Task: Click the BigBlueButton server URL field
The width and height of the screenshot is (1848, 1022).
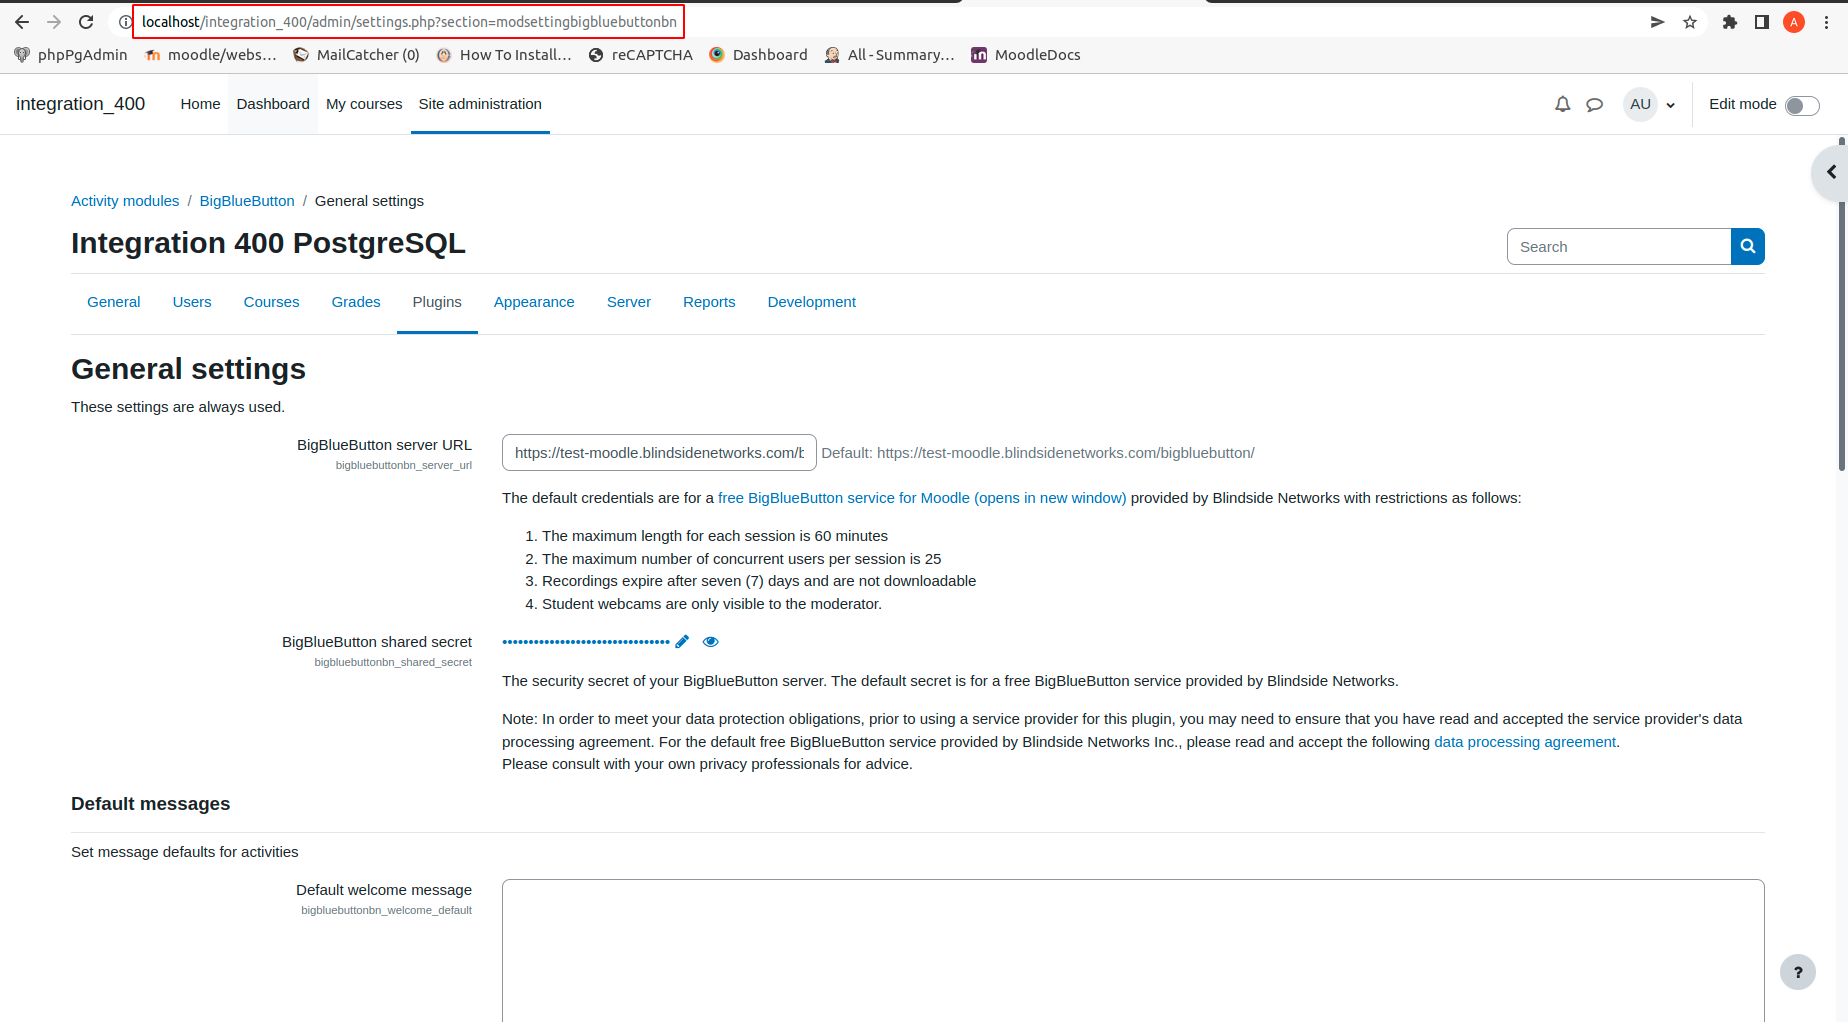Action: pyautogui.click(x=659, y=453)
